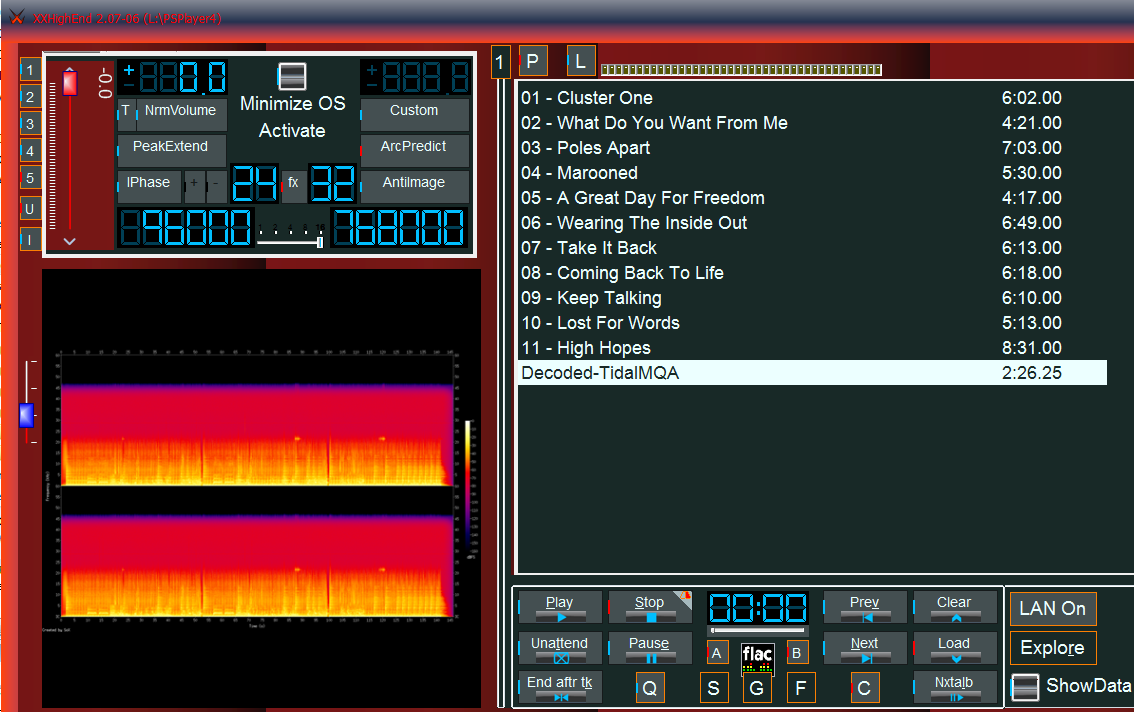Click the LAN On button

pos(1053,609)
